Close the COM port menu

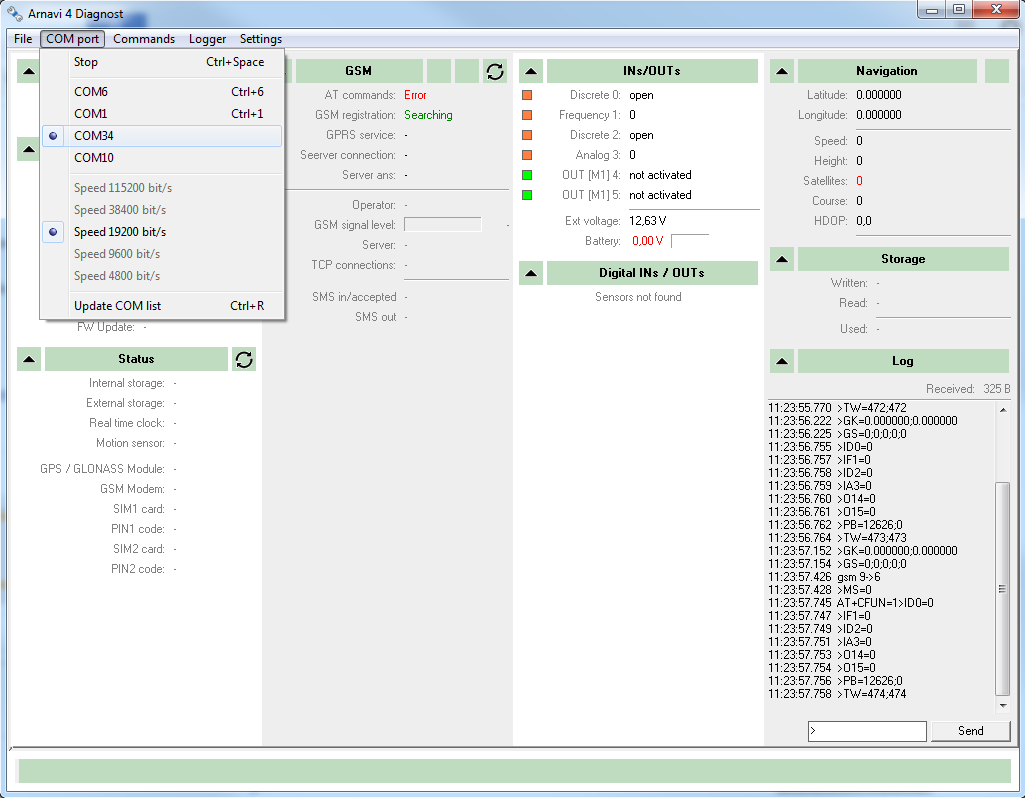(x=73, y=39)
